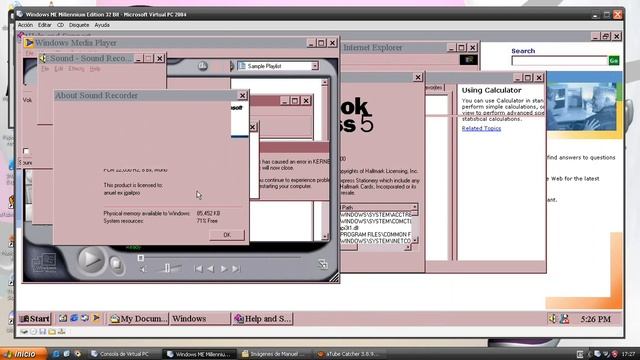Click OK in About Sound Recorder dialog
The image size is (640, 360).
tap(227, 235)
